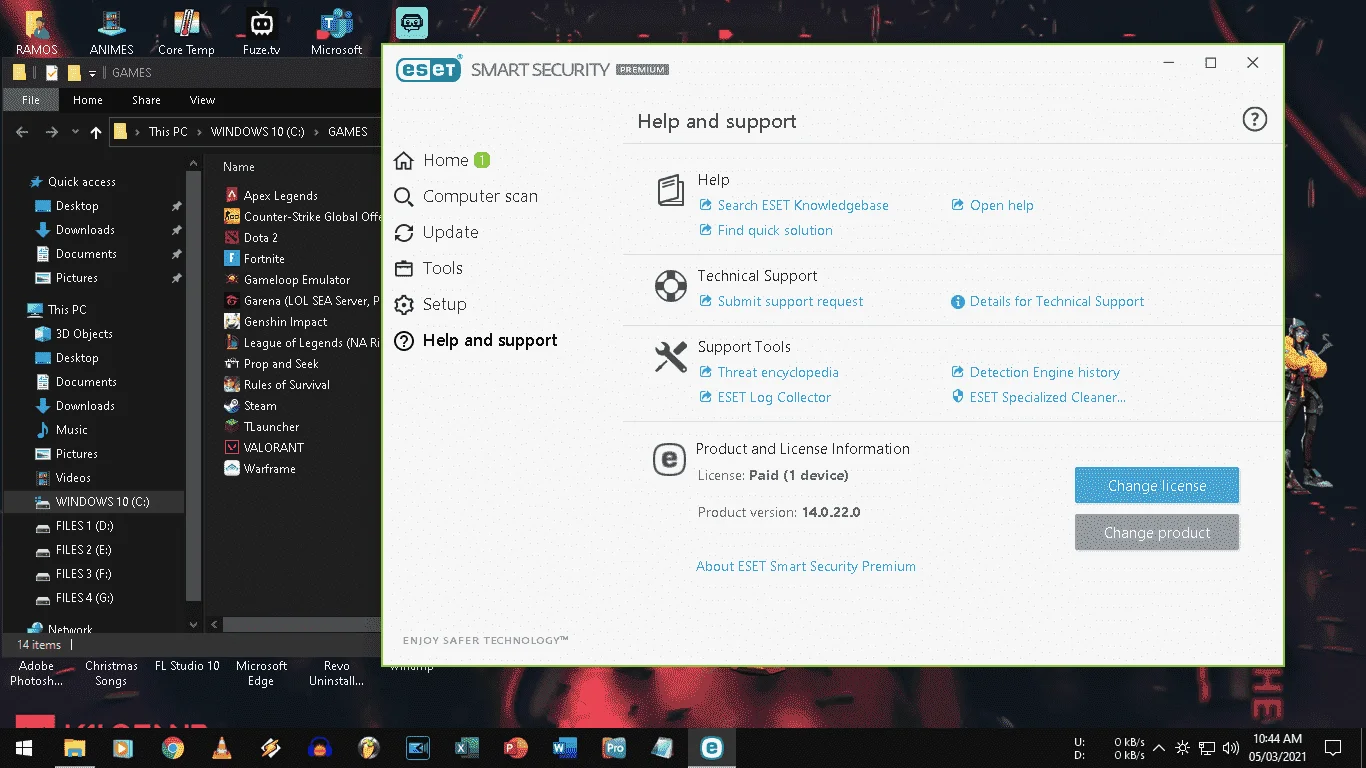This screenshot has width=1366, height=768.
Task: Open Core Temp desktop shortcut
Action: tap(186, 31)
